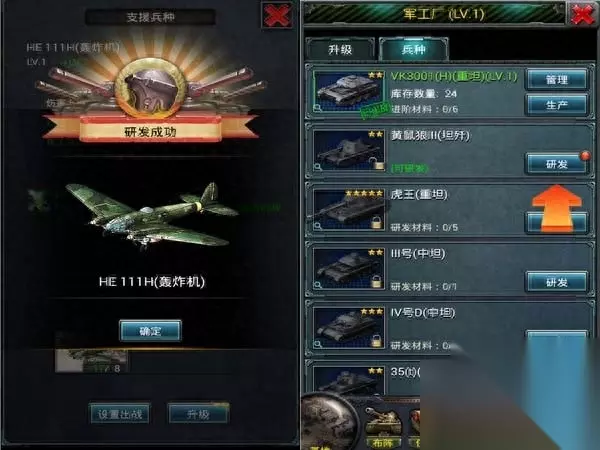Click the 设置出战 button

coord(120,414)
